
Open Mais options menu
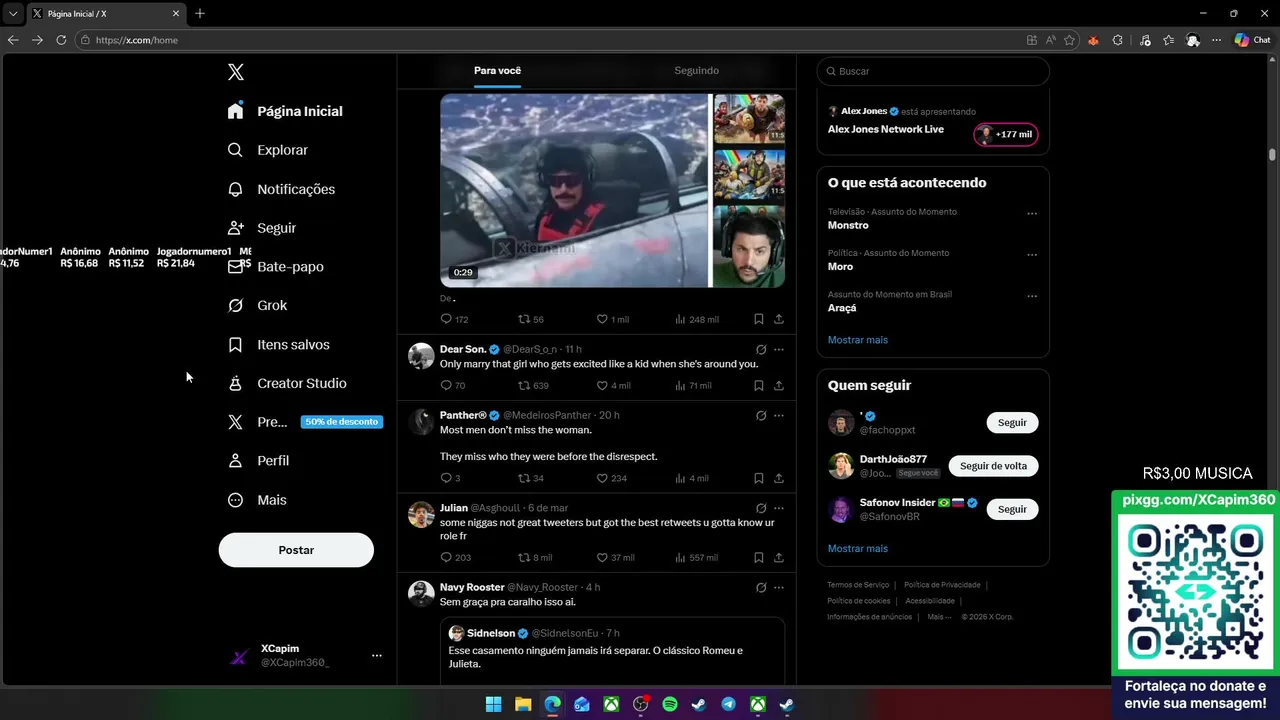pyautogui.click(x=257, y=500)
